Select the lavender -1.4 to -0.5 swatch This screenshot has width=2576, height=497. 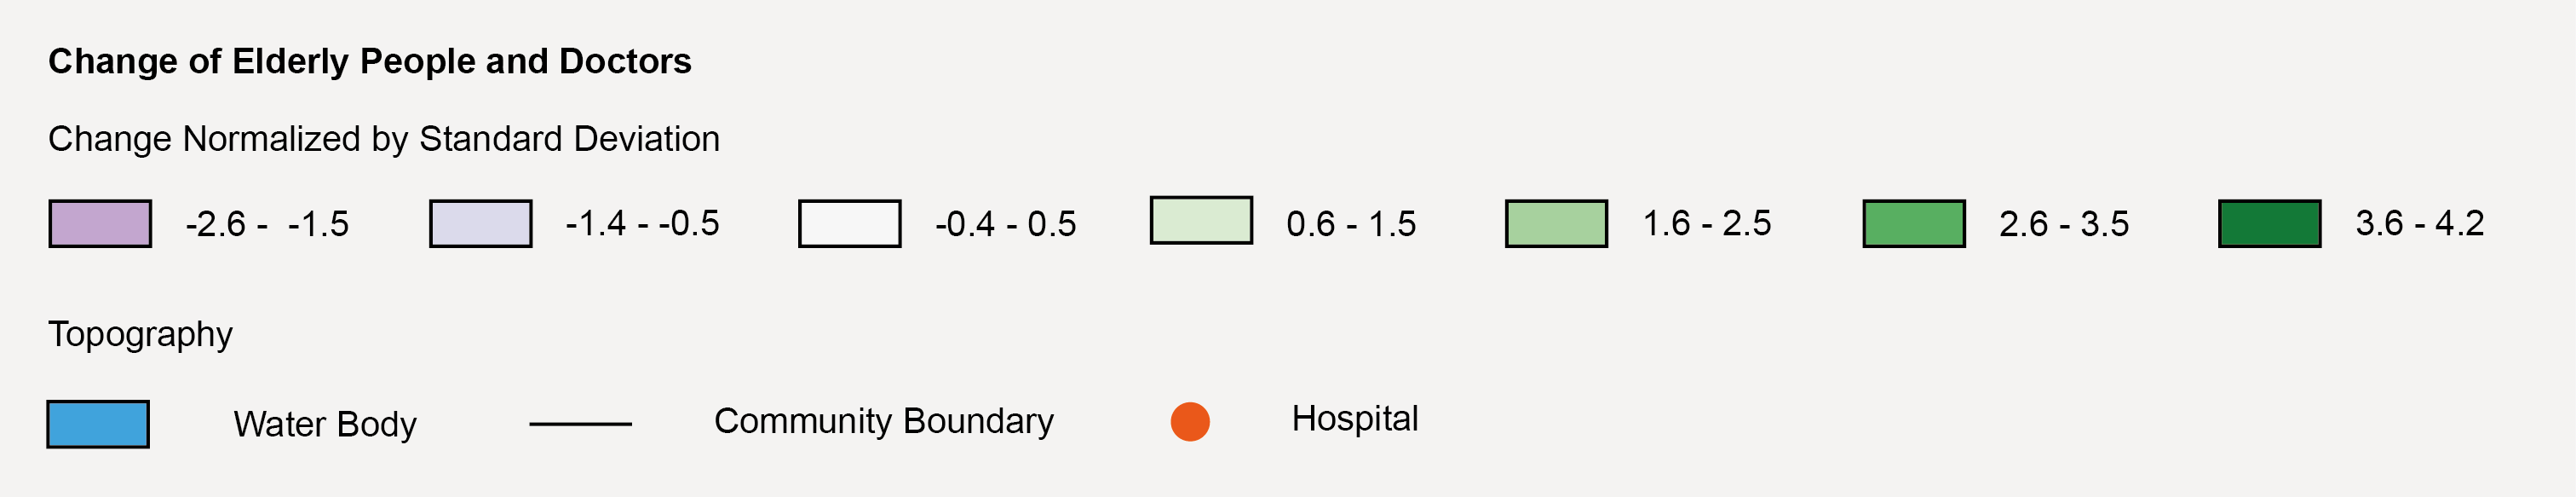click(480, 223)
